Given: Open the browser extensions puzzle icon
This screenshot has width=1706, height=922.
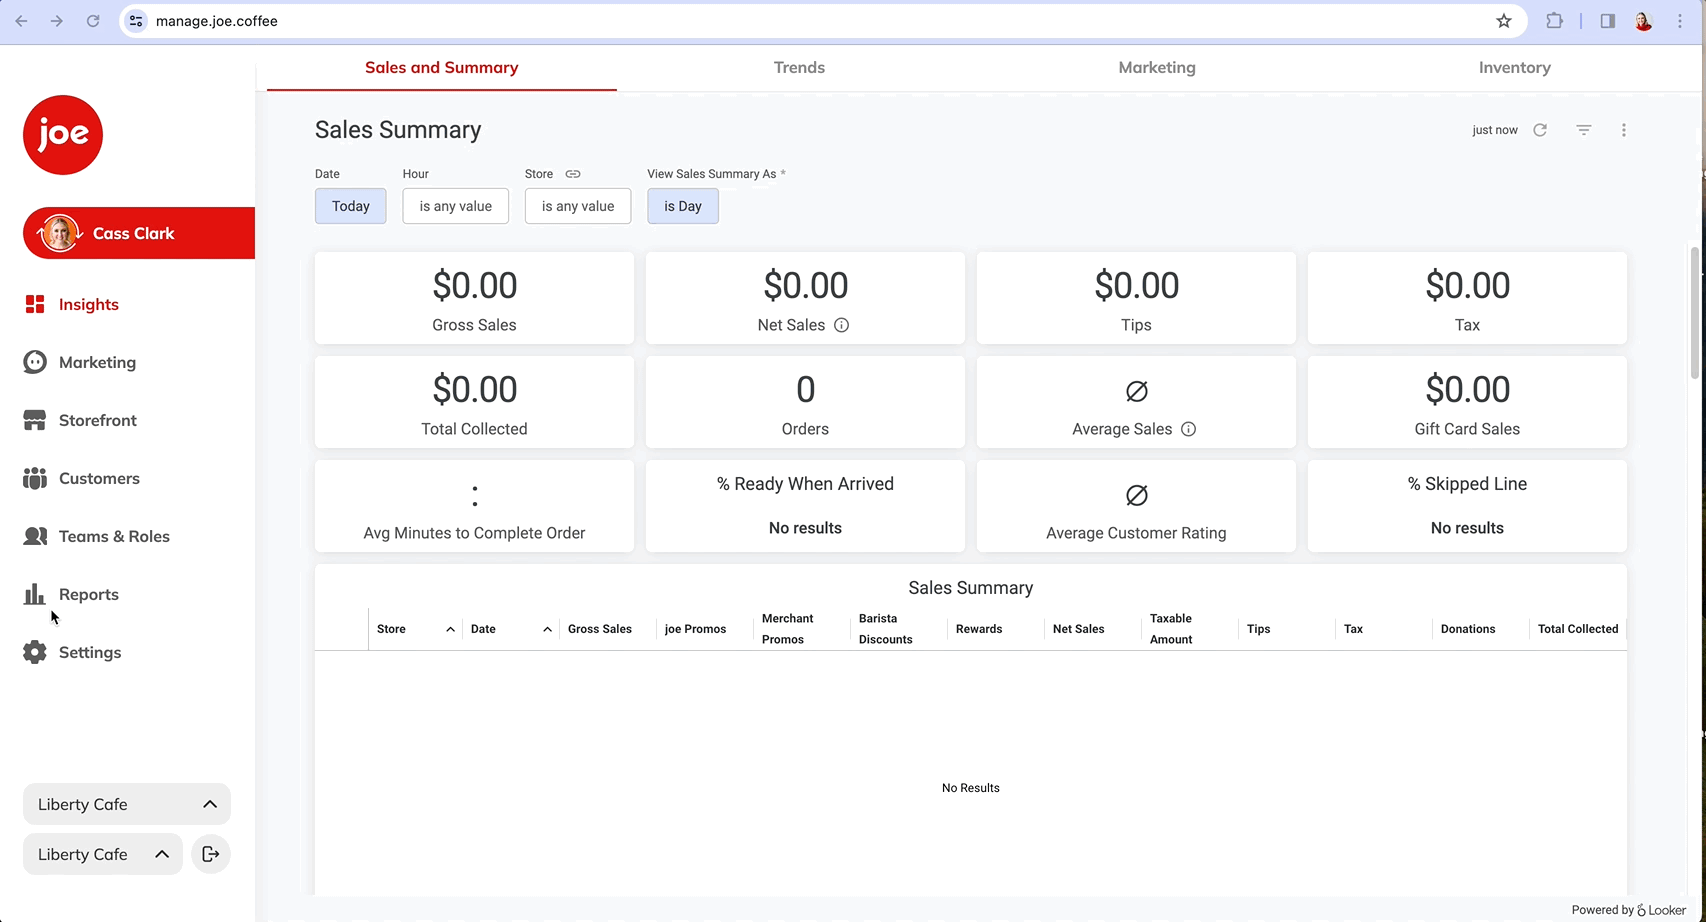Looking at the screenshot, I should (1554, 21).
